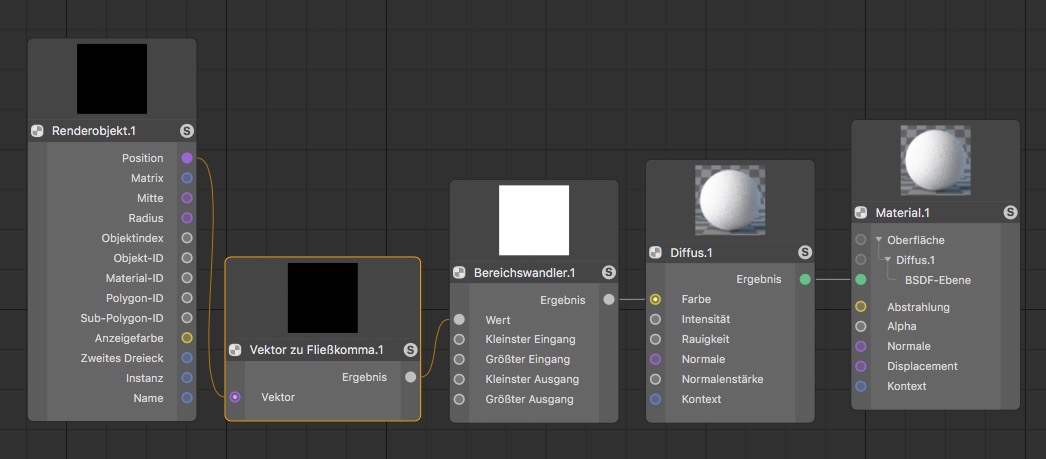Click the Material-ID output port
The height and width of the screenshot is (459, 1046).
point(187,278)
